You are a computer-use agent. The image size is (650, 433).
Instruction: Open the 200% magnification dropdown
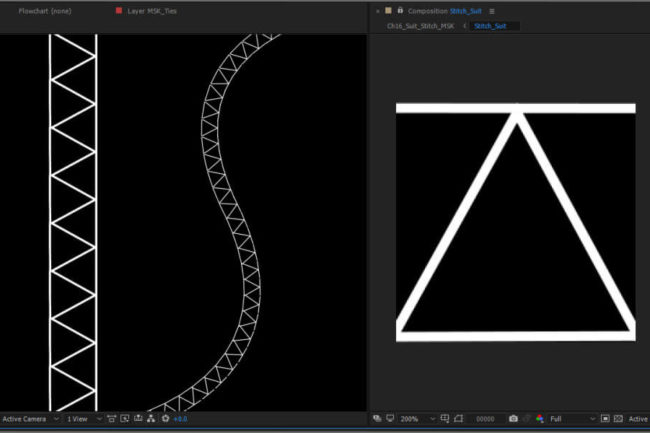point(413,418)
